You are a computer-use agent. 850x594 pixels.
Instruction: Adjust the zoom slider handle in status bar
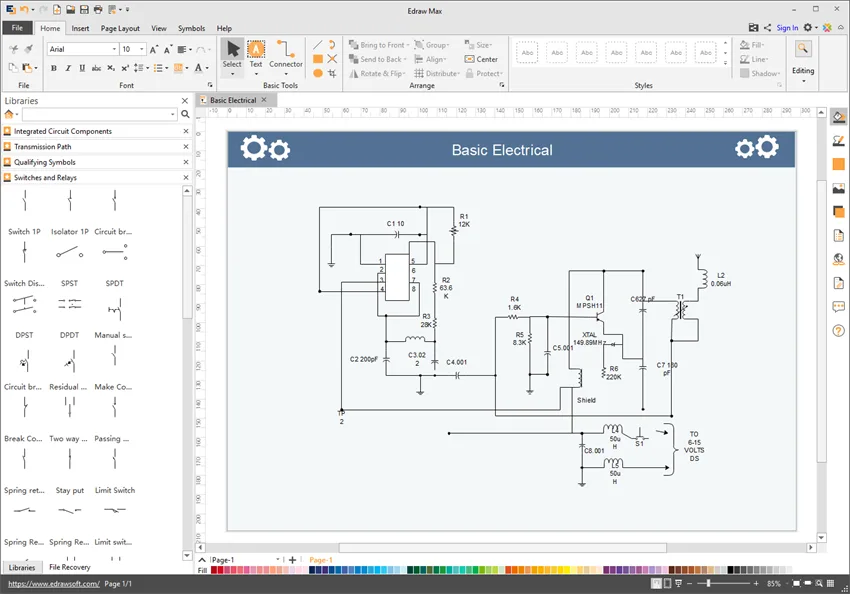708,583
